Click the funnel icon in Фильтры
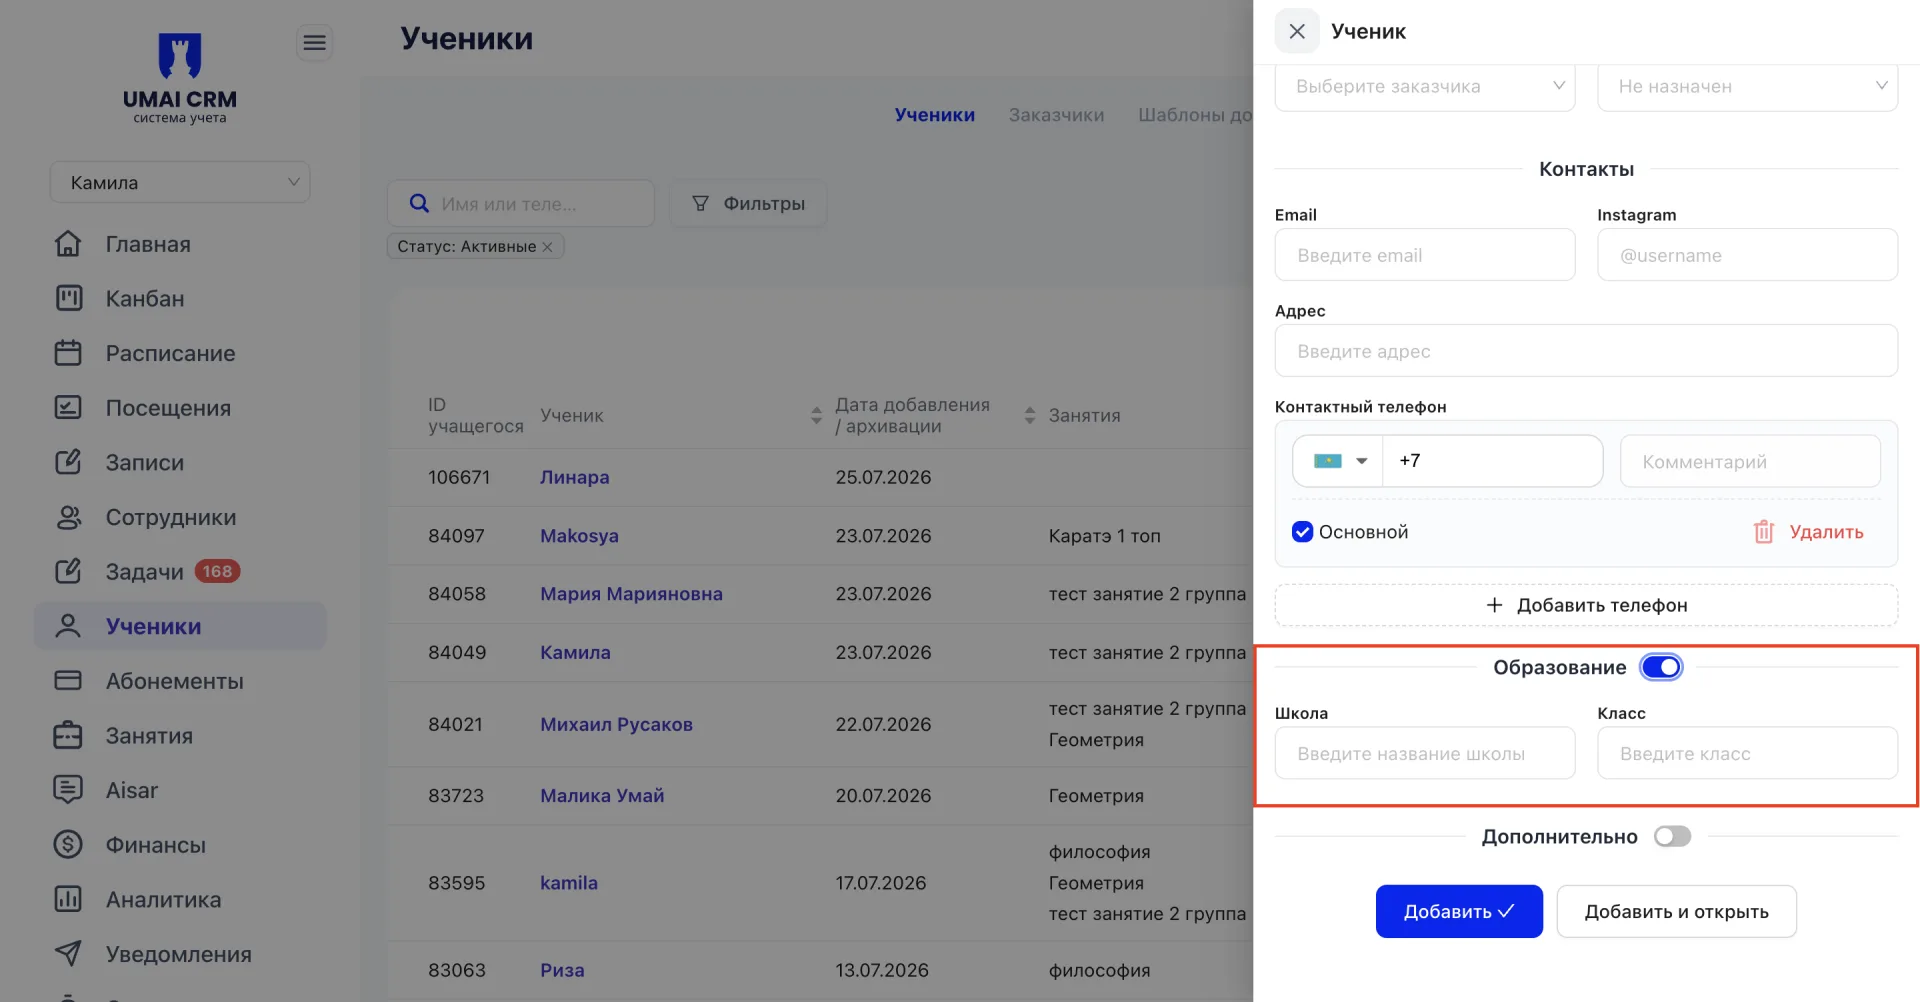Viewport: 1920px width, 1002px height. pyautogui.click(x=701, y=203)
